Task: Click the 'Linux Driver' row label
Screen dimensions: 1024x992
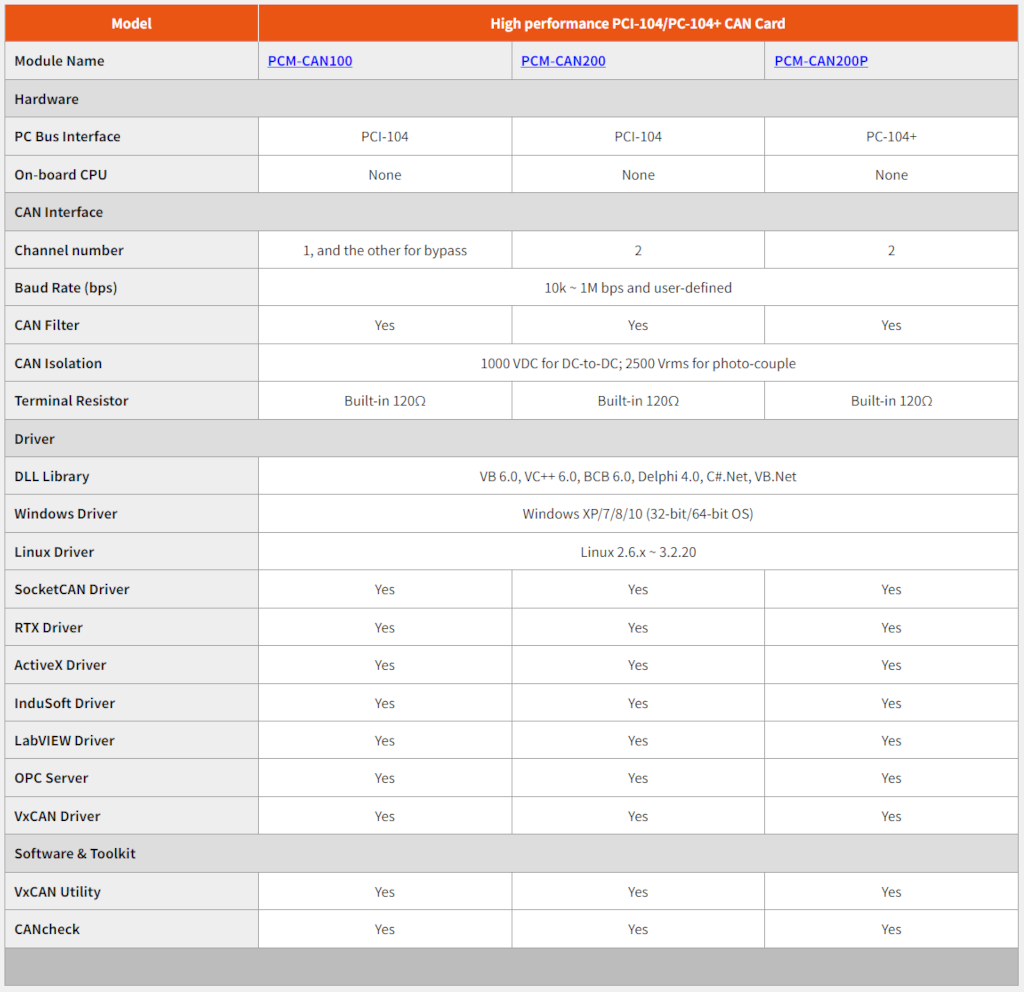Action: 54,552
